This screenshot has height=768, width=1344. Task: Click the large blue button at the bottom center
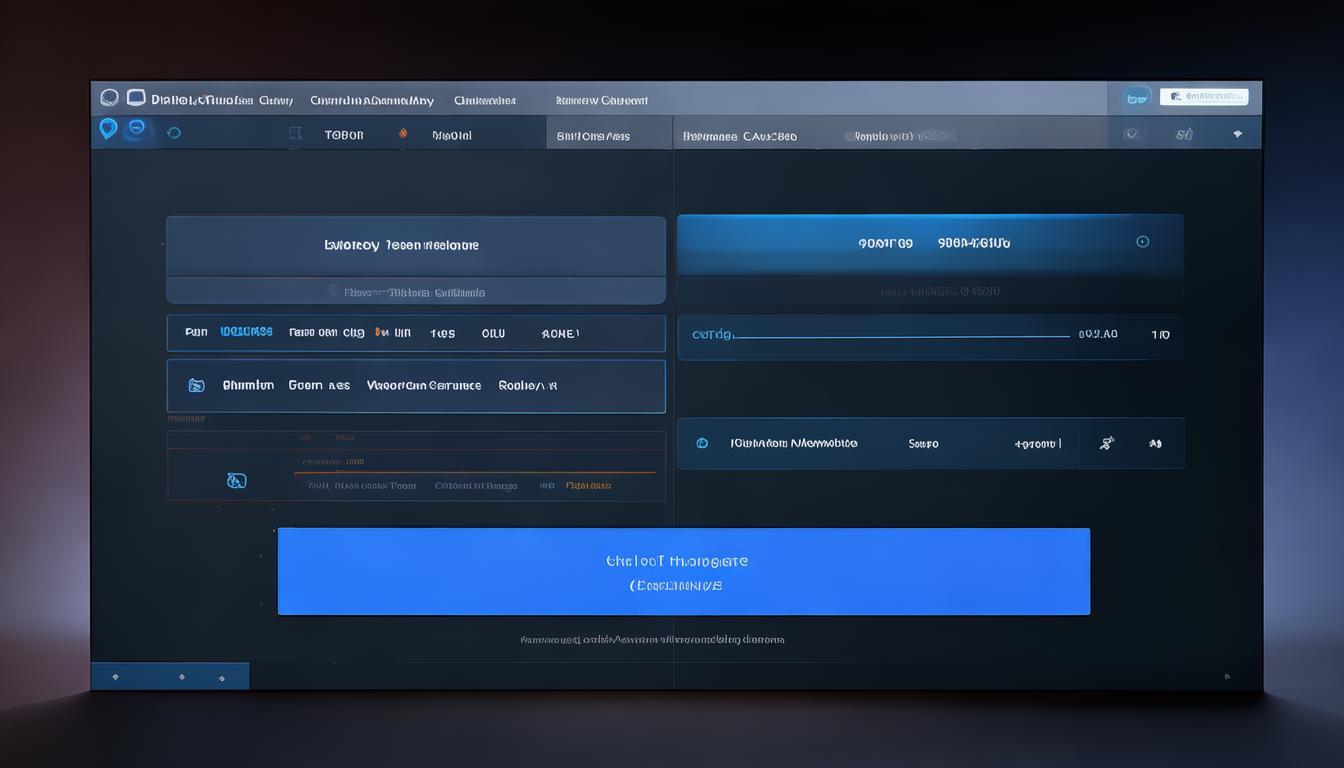tap(683, 571)
